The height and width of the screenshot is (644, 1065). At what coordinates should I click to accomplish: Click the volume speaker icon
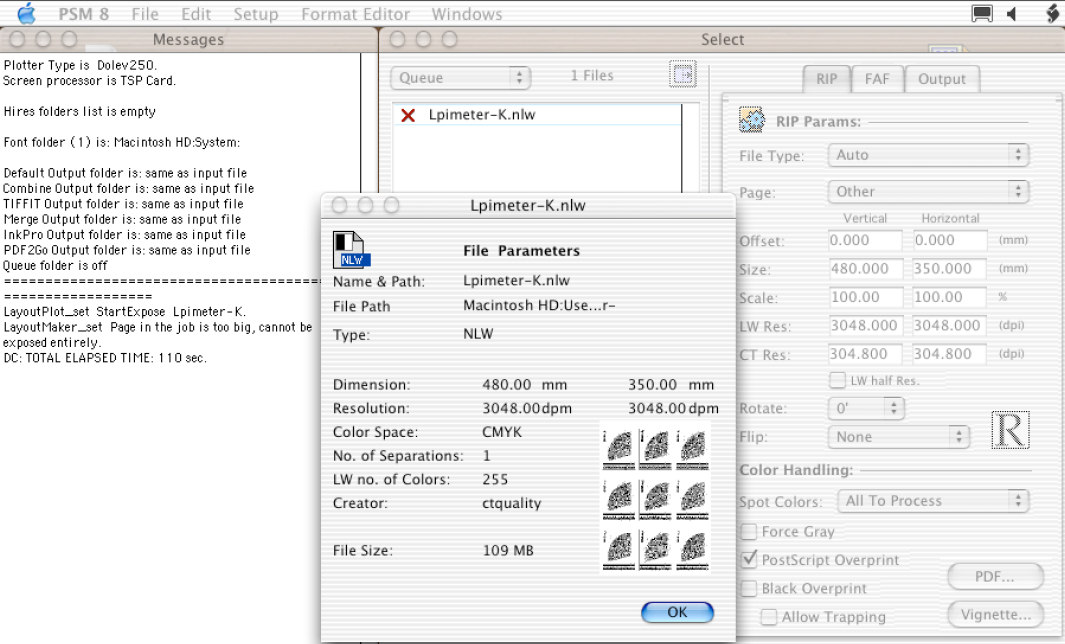click(x=1012, y=14)
